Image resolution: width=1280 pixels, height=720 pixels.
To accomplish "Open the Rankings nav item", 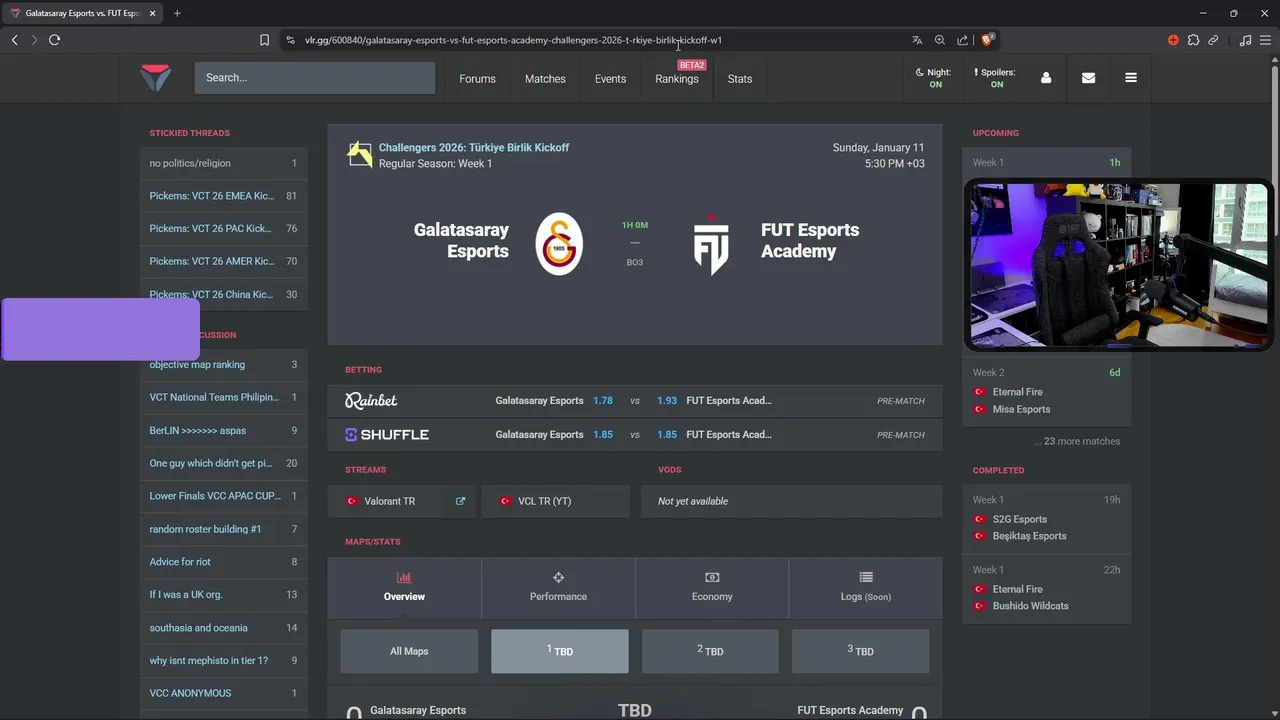I will (x=677, y=79).
